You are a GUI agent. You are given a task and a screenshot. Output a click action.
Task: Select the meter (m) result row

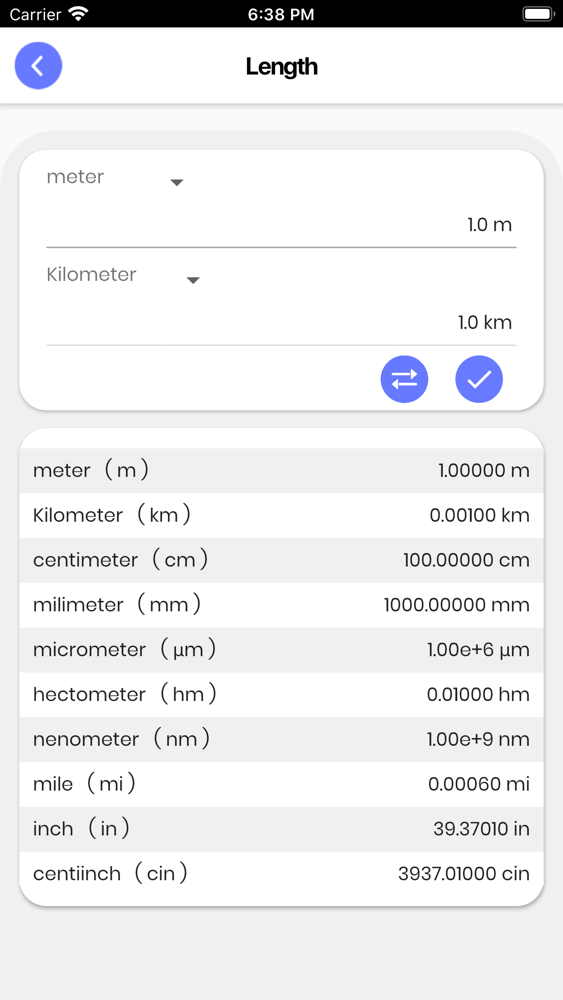pos(281,471)
